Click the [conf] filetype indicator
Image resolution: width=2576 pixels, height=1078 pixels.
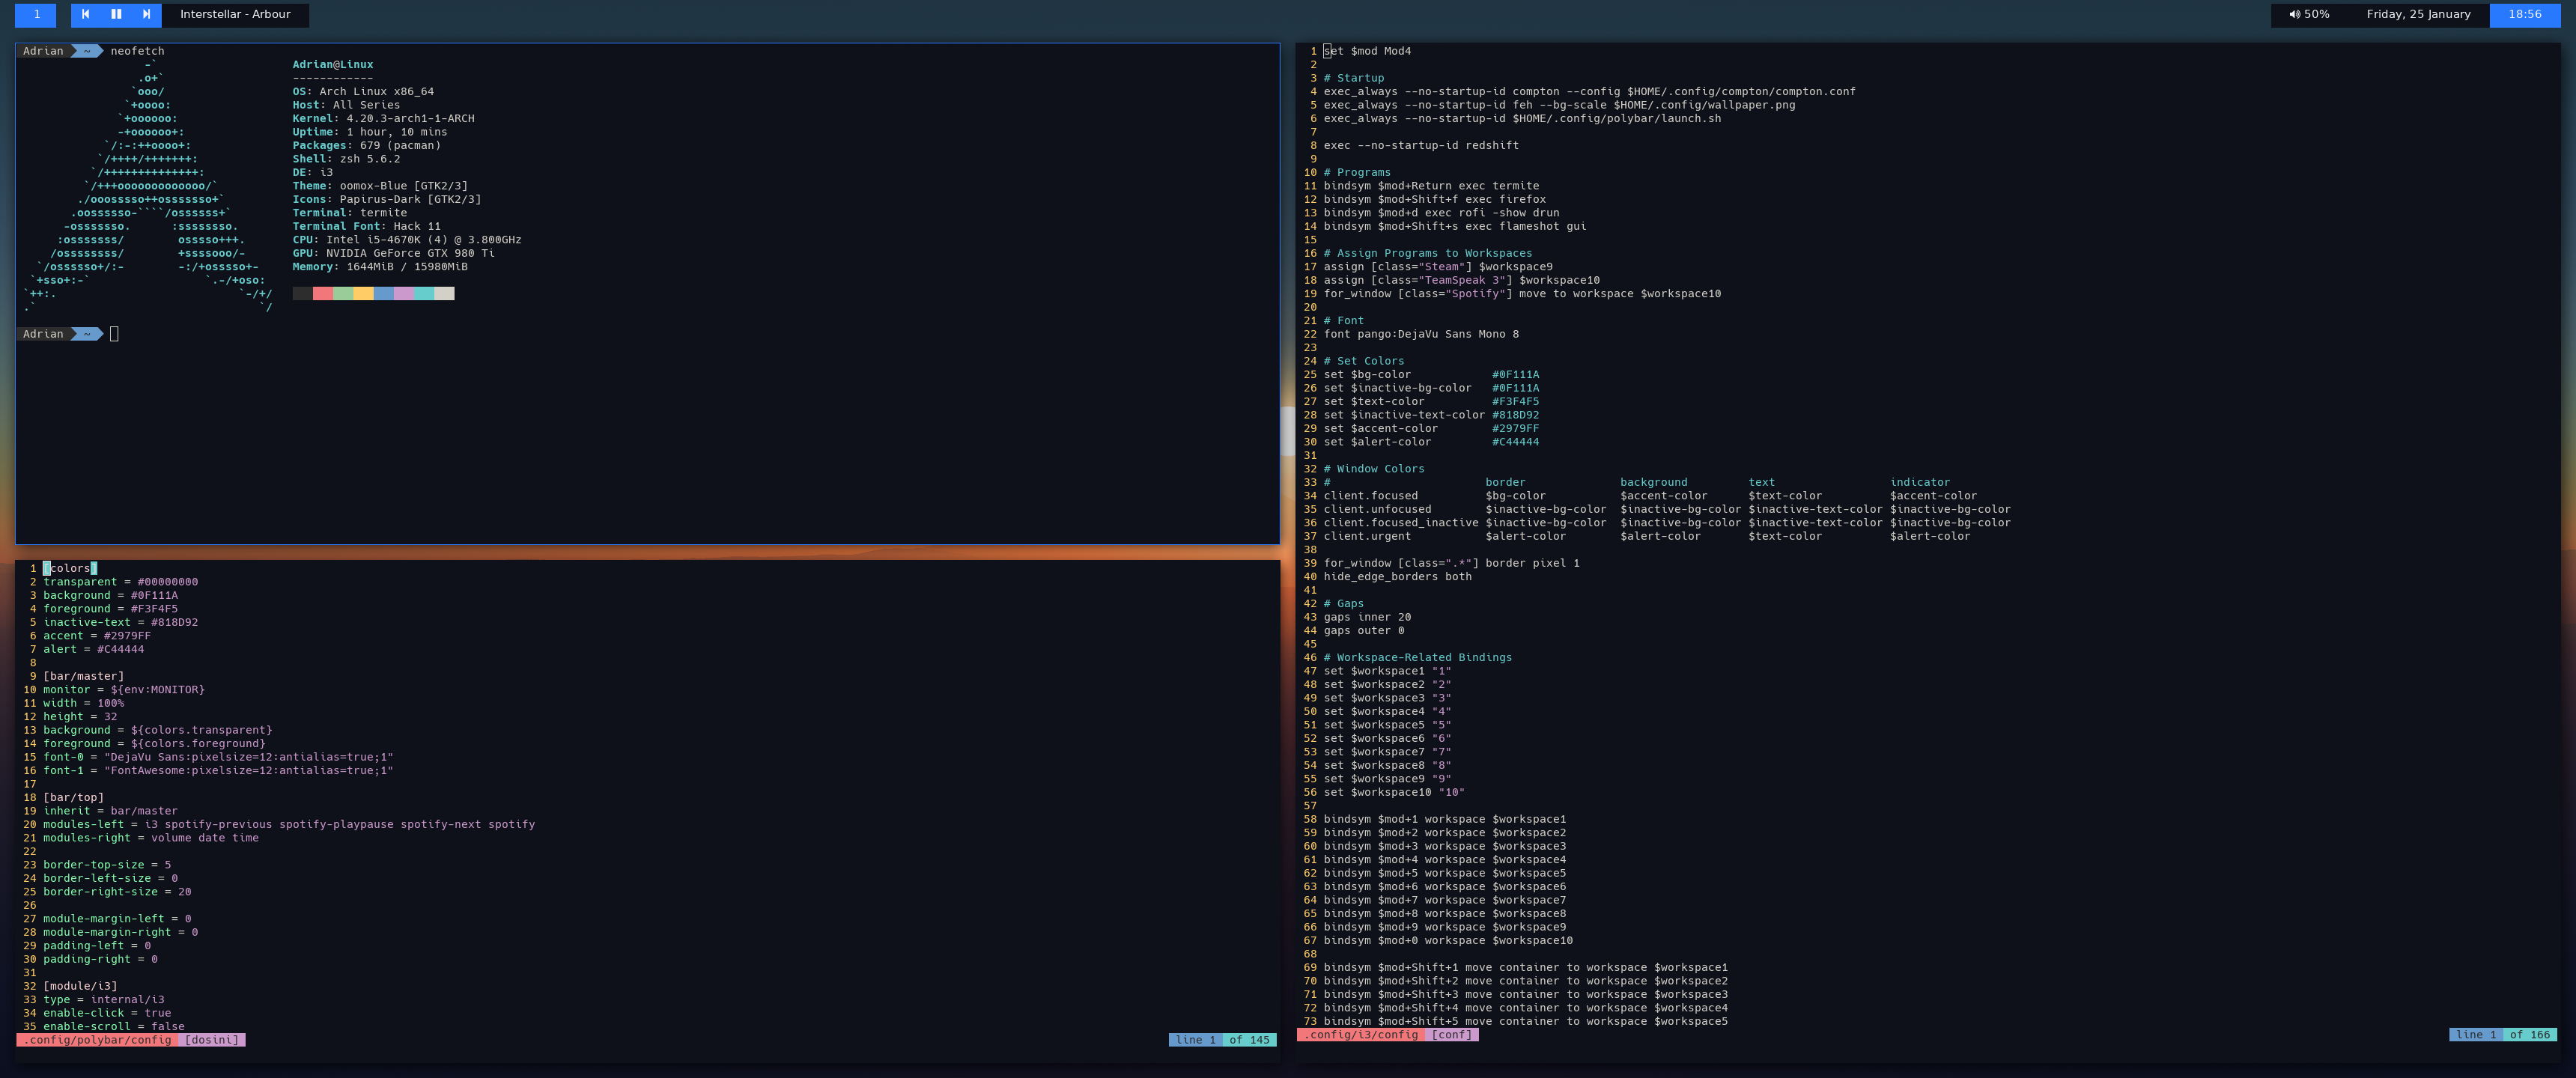1452,1035
